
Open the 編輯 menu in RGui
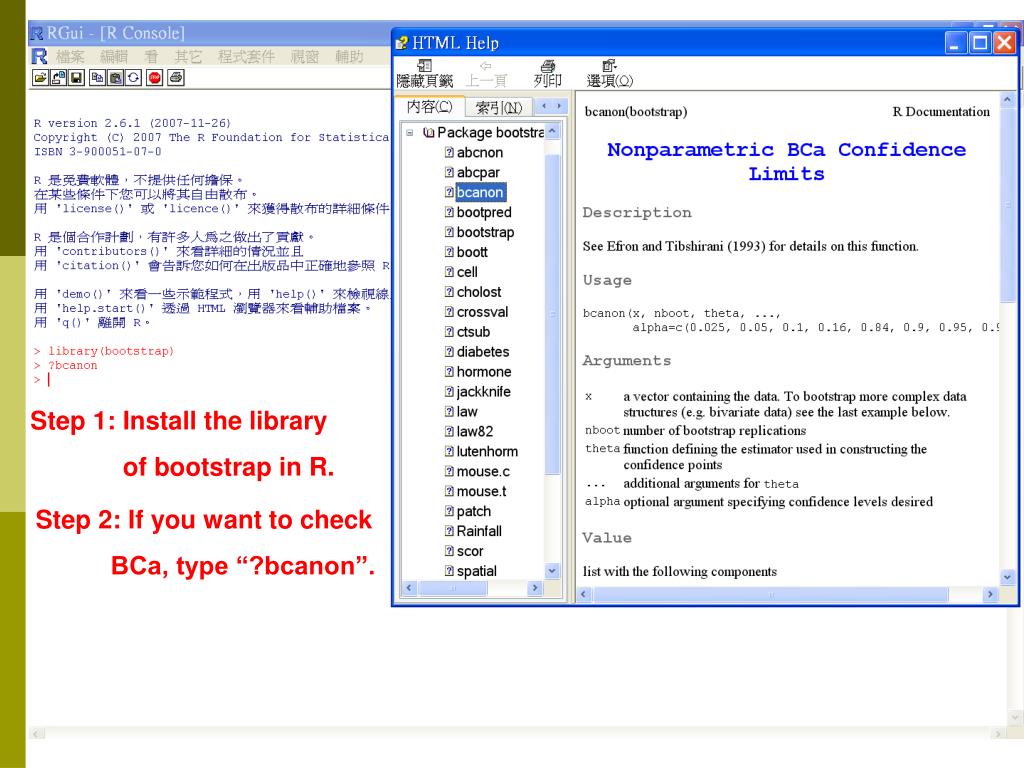pyautogui.click(x=114, y=57)
